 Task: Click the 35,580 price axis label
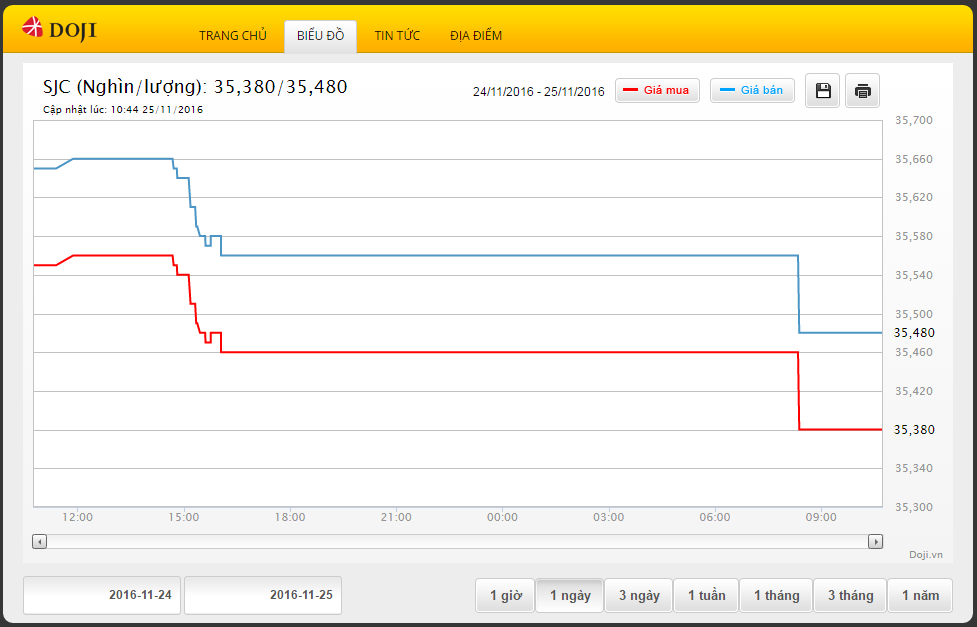tap(914, 237)
